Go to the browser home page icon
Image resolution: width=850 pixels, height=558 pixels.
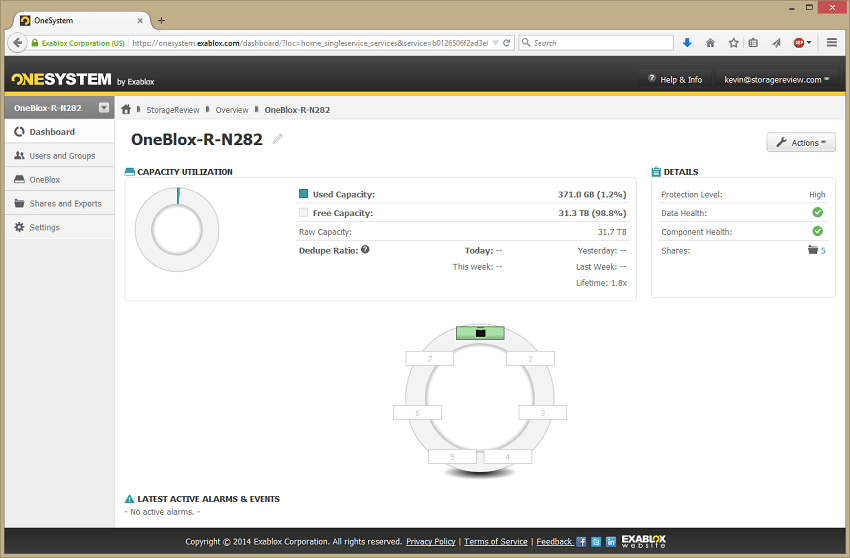click(710, 43)
